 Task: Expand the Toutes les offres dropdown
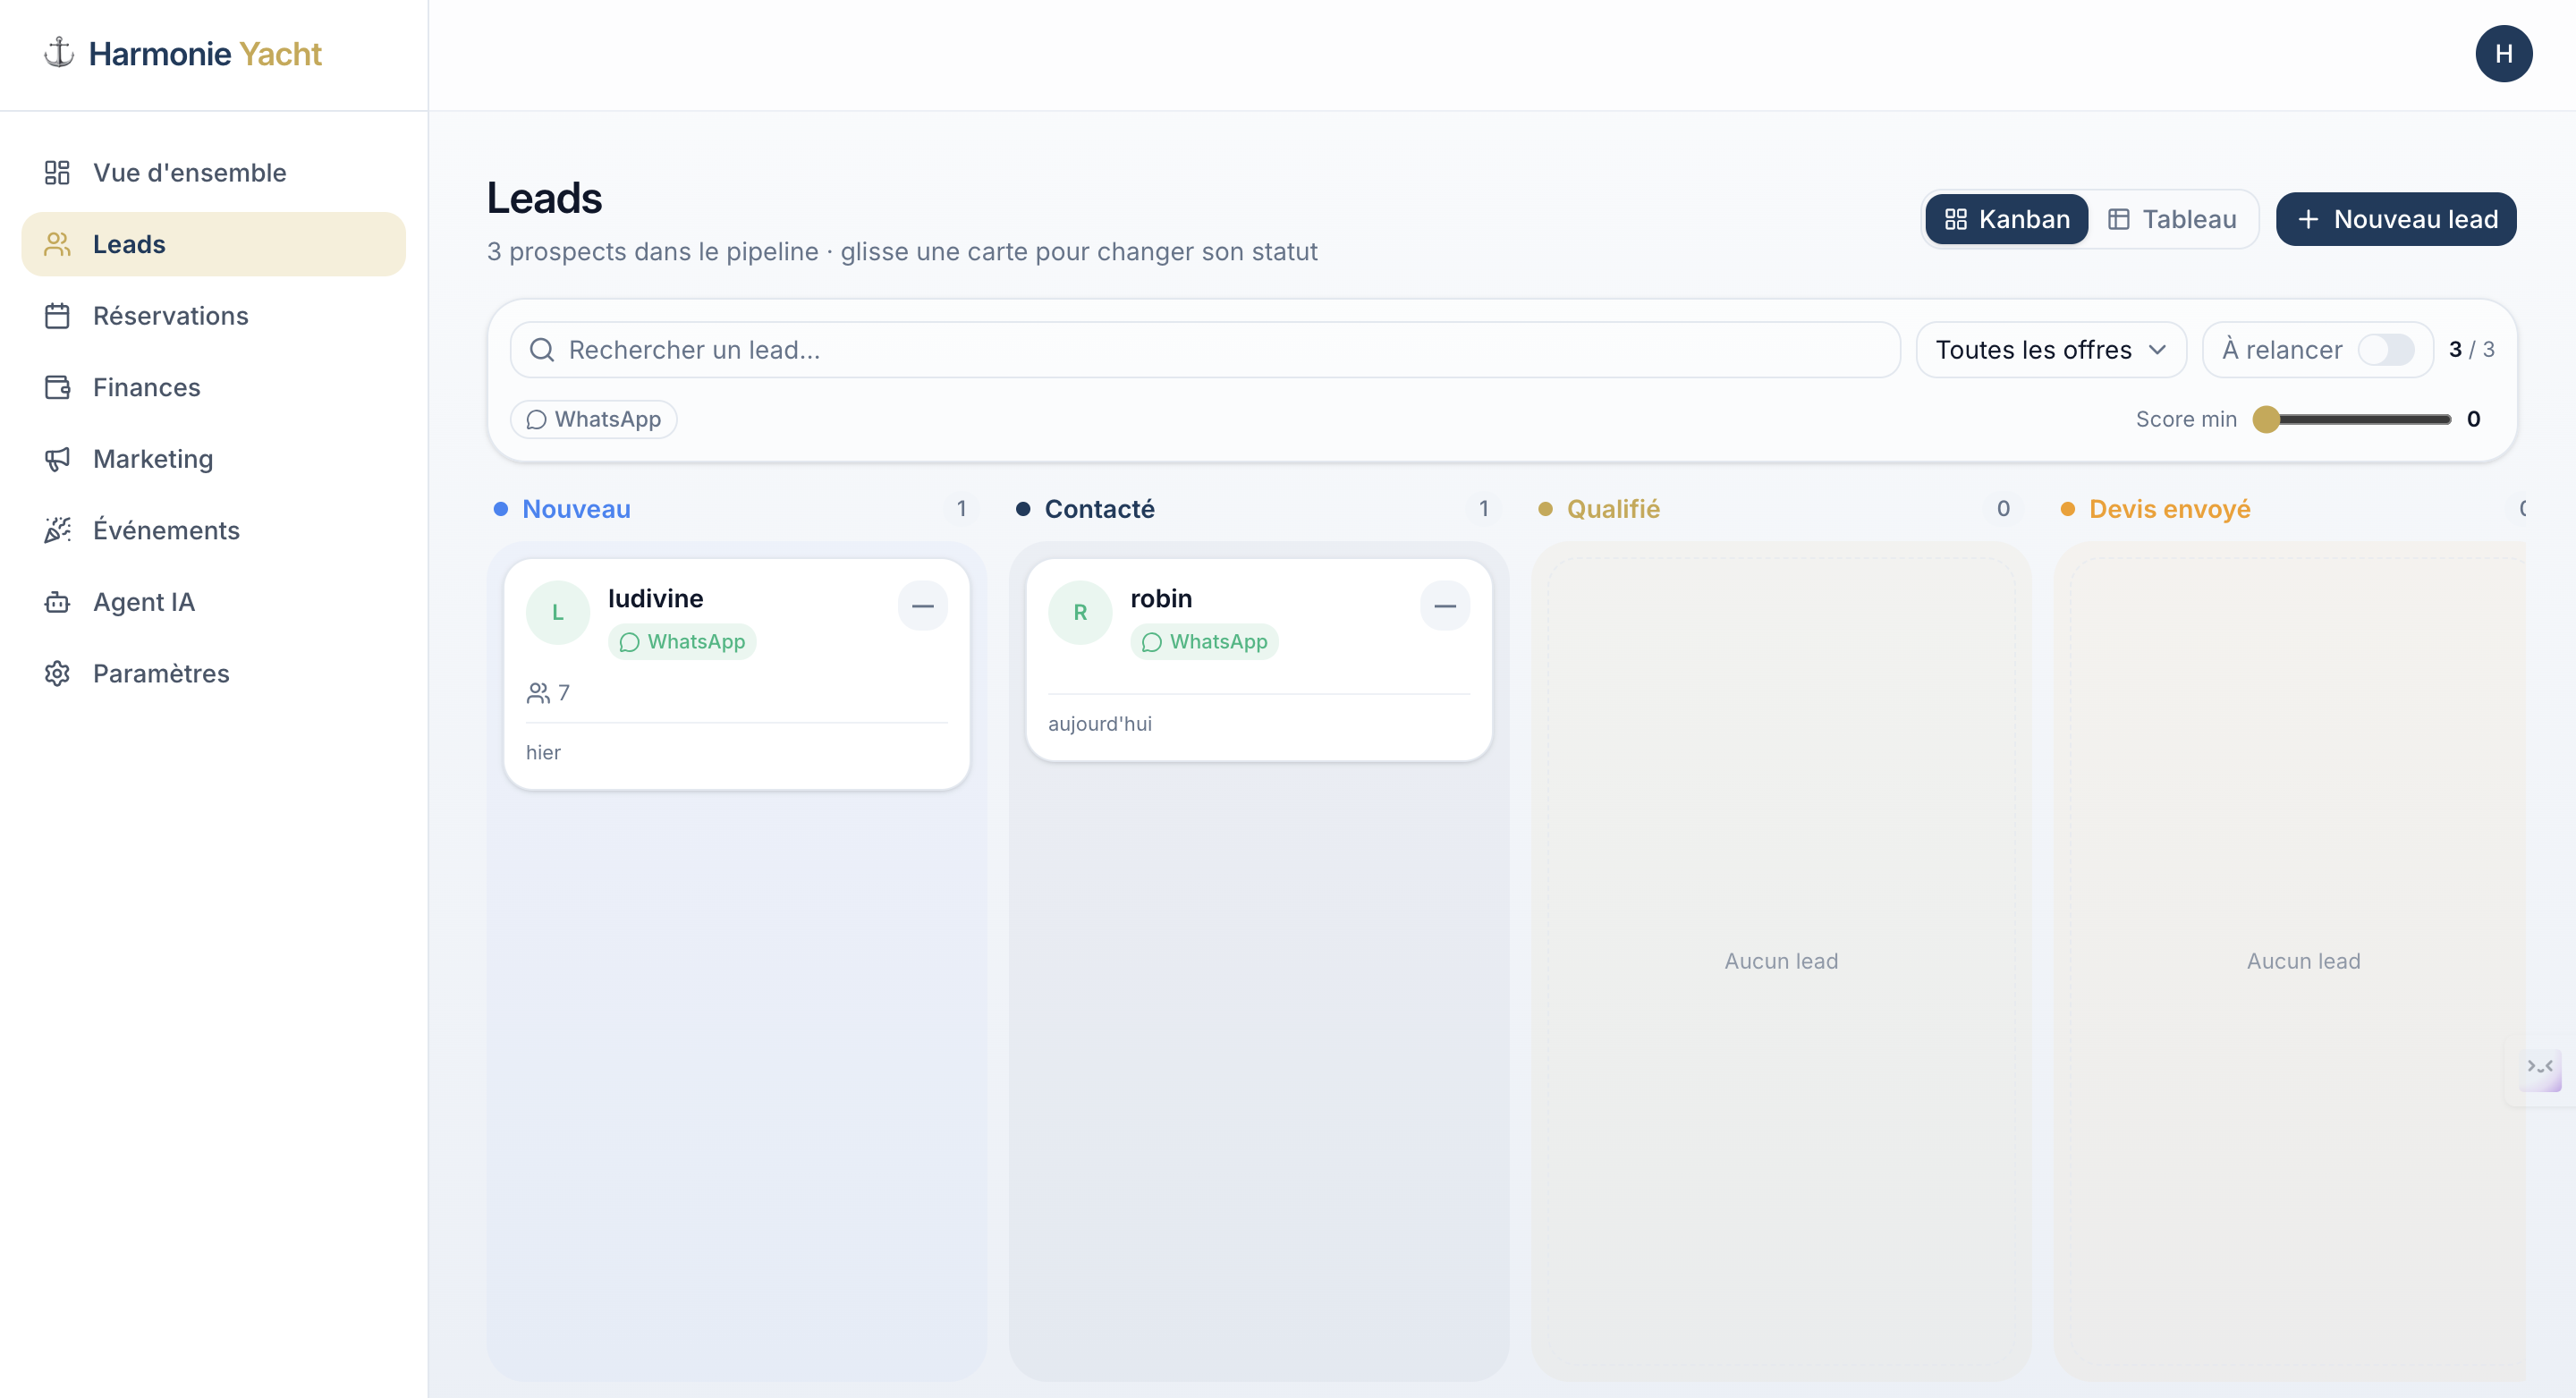pyautogui.click(x=2051, y=350)
